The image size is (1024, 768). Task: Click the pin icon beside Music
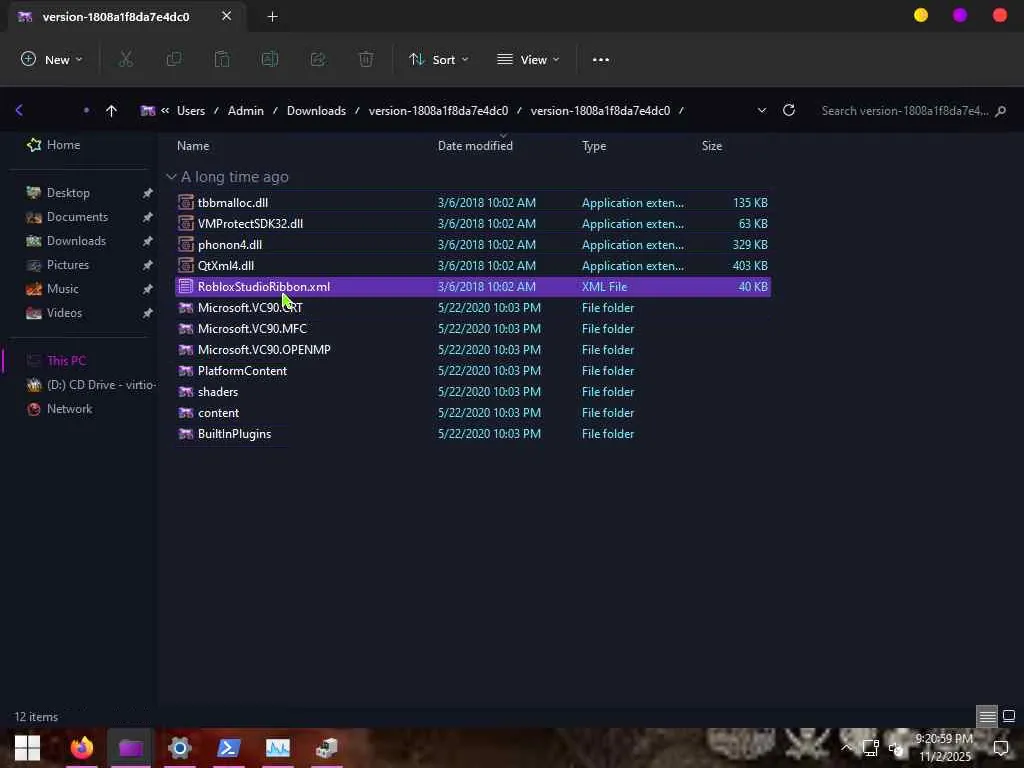[x=148, y=289]
